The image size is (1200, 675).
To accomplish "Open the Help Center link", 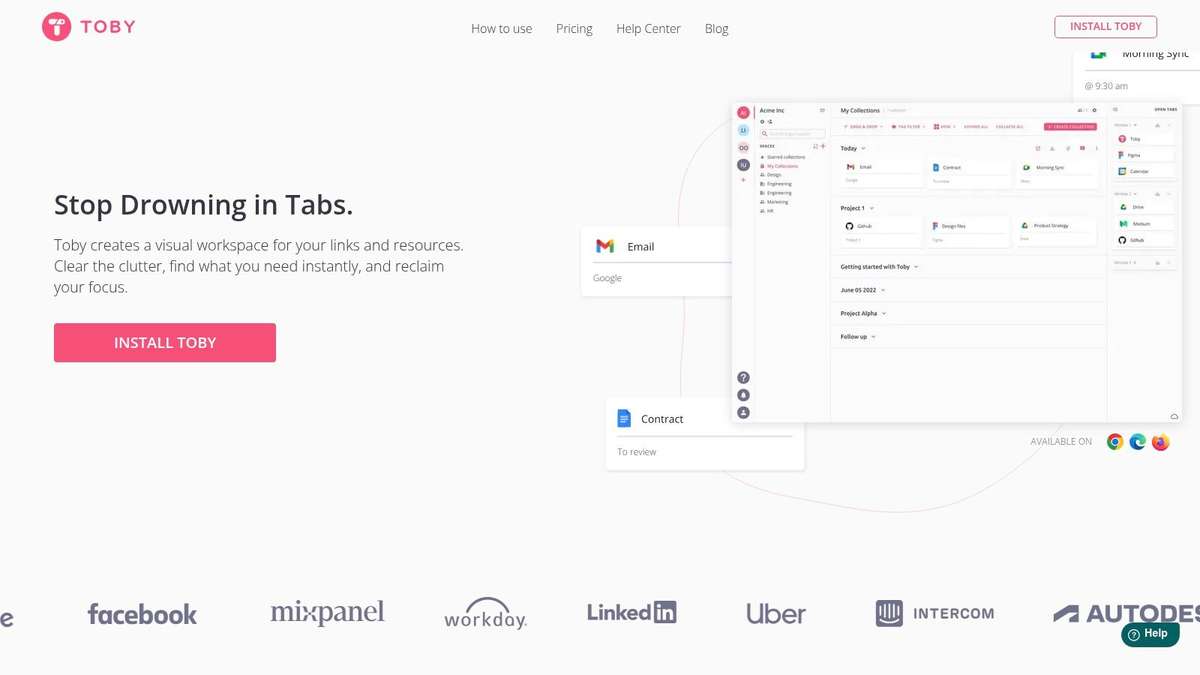I will [x=648, y=29].
